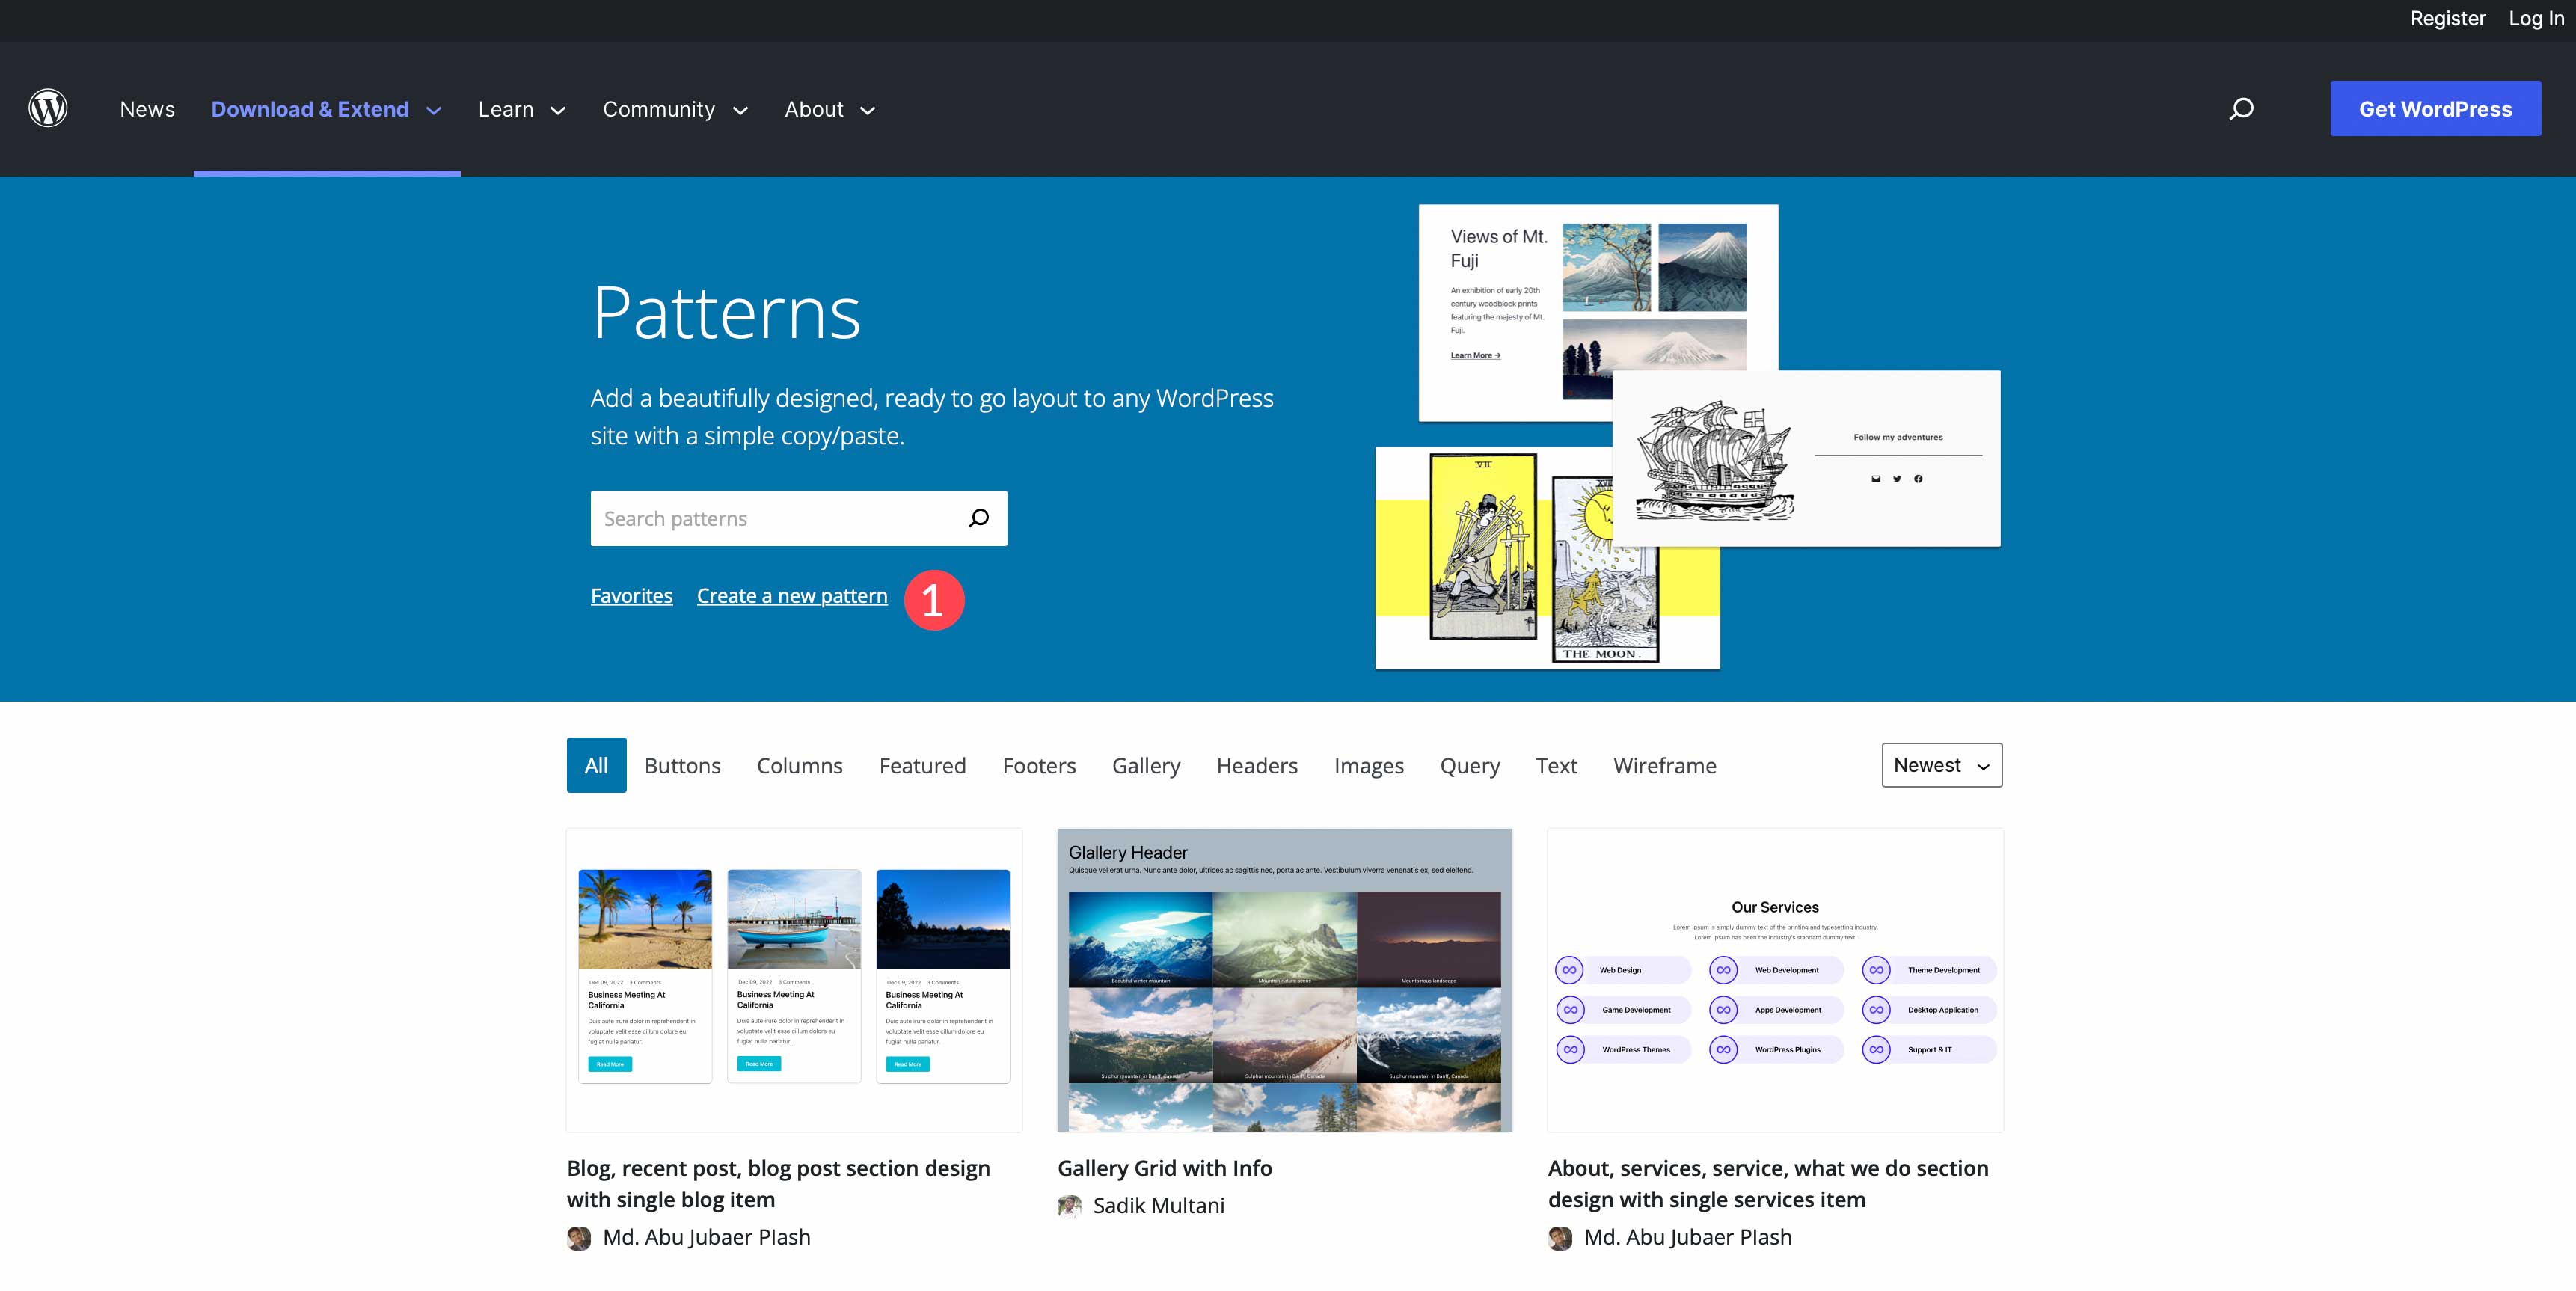2576x1291 pixels.
Task: Select the Gallery filter tab
Action: coord(1146,764)
